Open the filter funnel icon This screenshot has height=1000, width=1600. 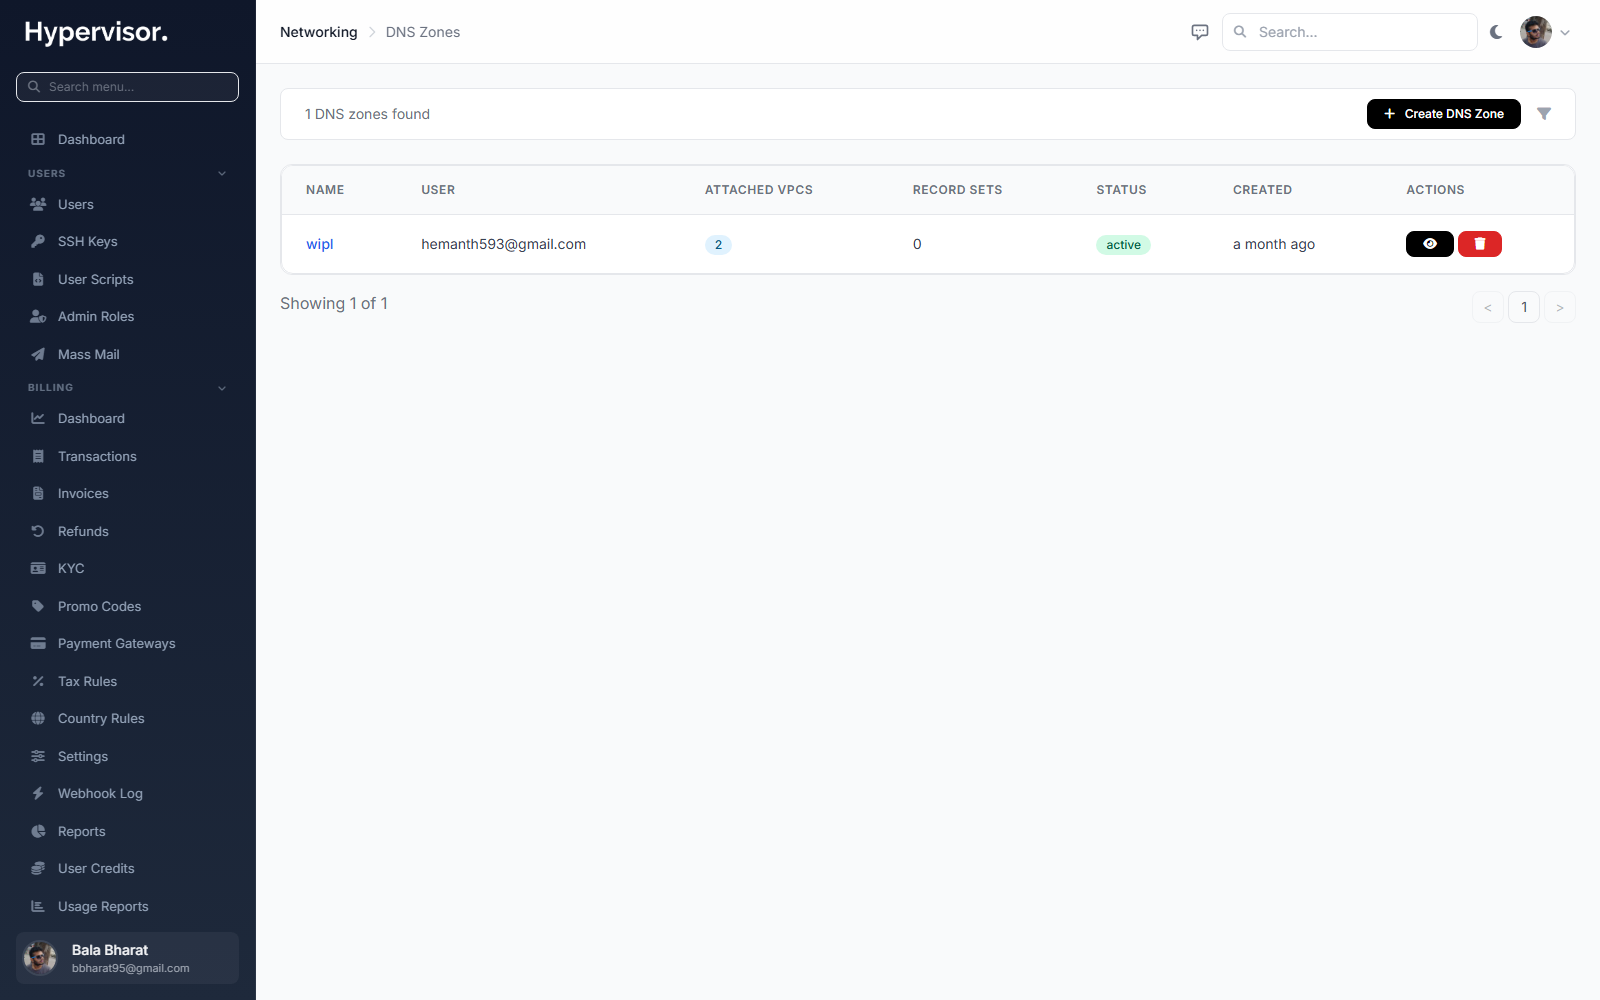tap(1544, 114)
